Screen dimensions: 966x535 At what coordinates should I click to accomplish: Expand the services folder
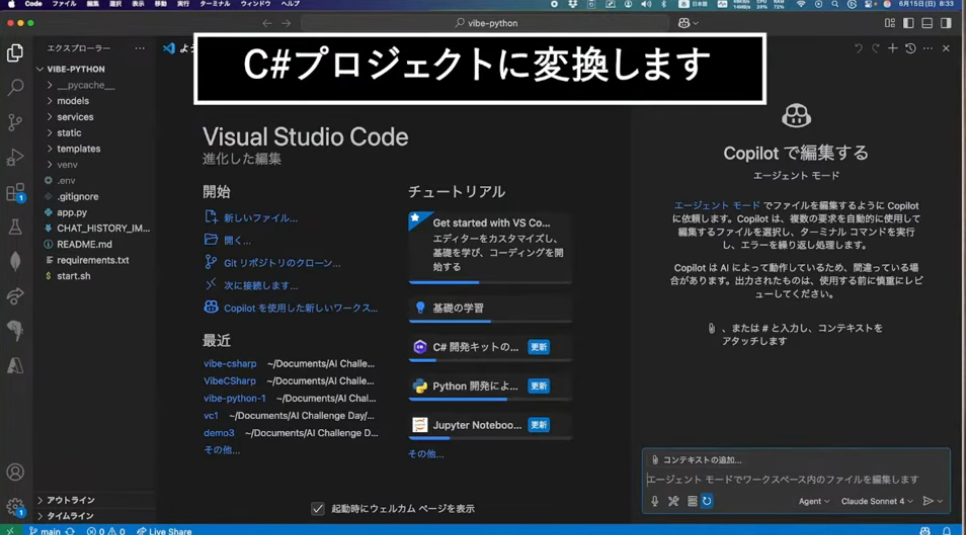coord(75,116)
